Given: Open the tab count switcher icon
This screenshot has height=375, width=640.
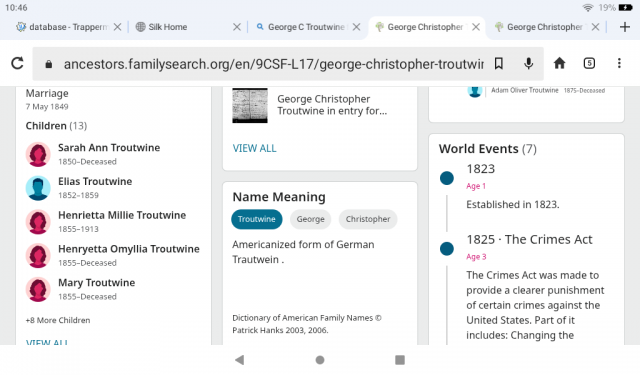Looking at the screenshot, I should point(589,63).
